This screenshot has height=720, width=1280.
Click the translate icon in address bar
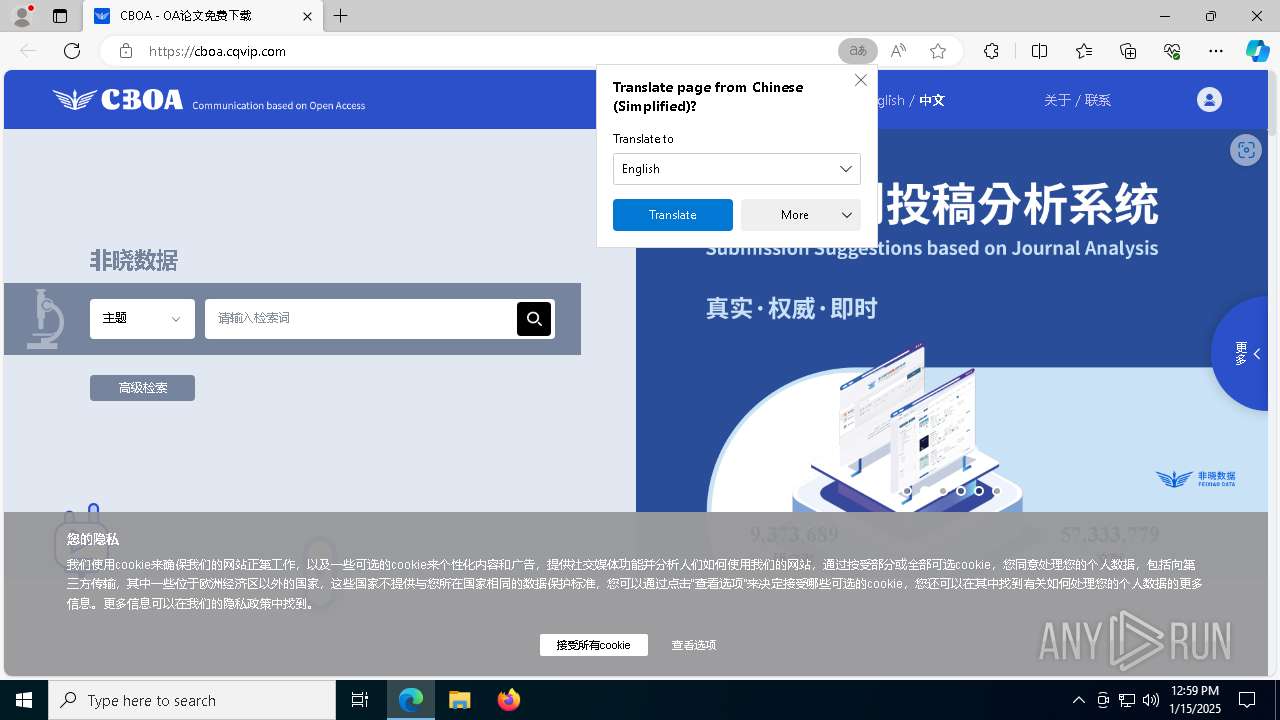(858, 51)
